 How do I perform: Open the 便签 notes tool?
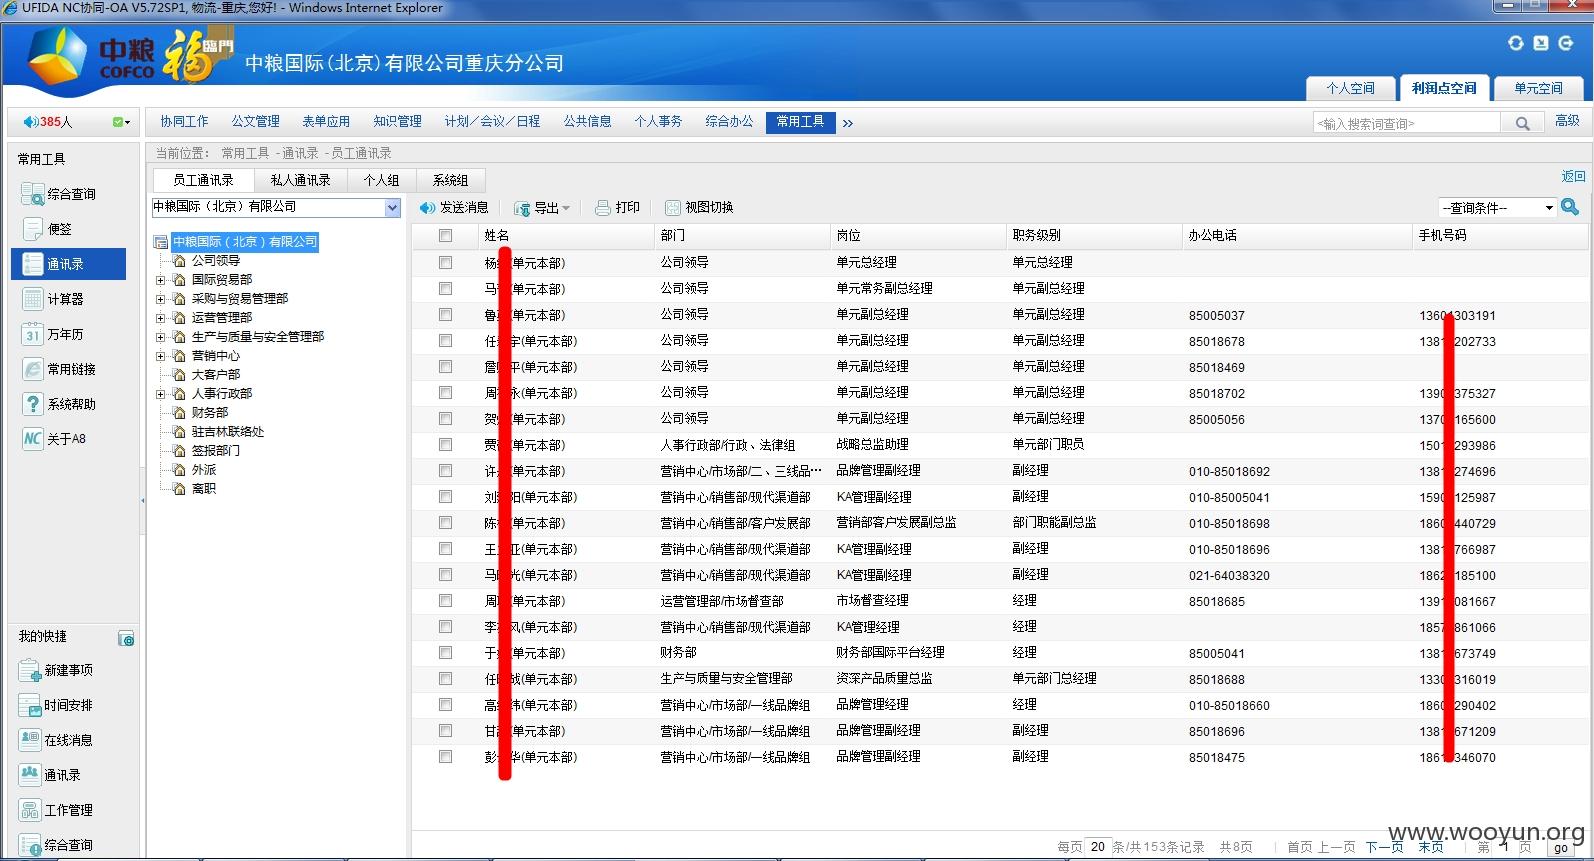coord(48,229)
